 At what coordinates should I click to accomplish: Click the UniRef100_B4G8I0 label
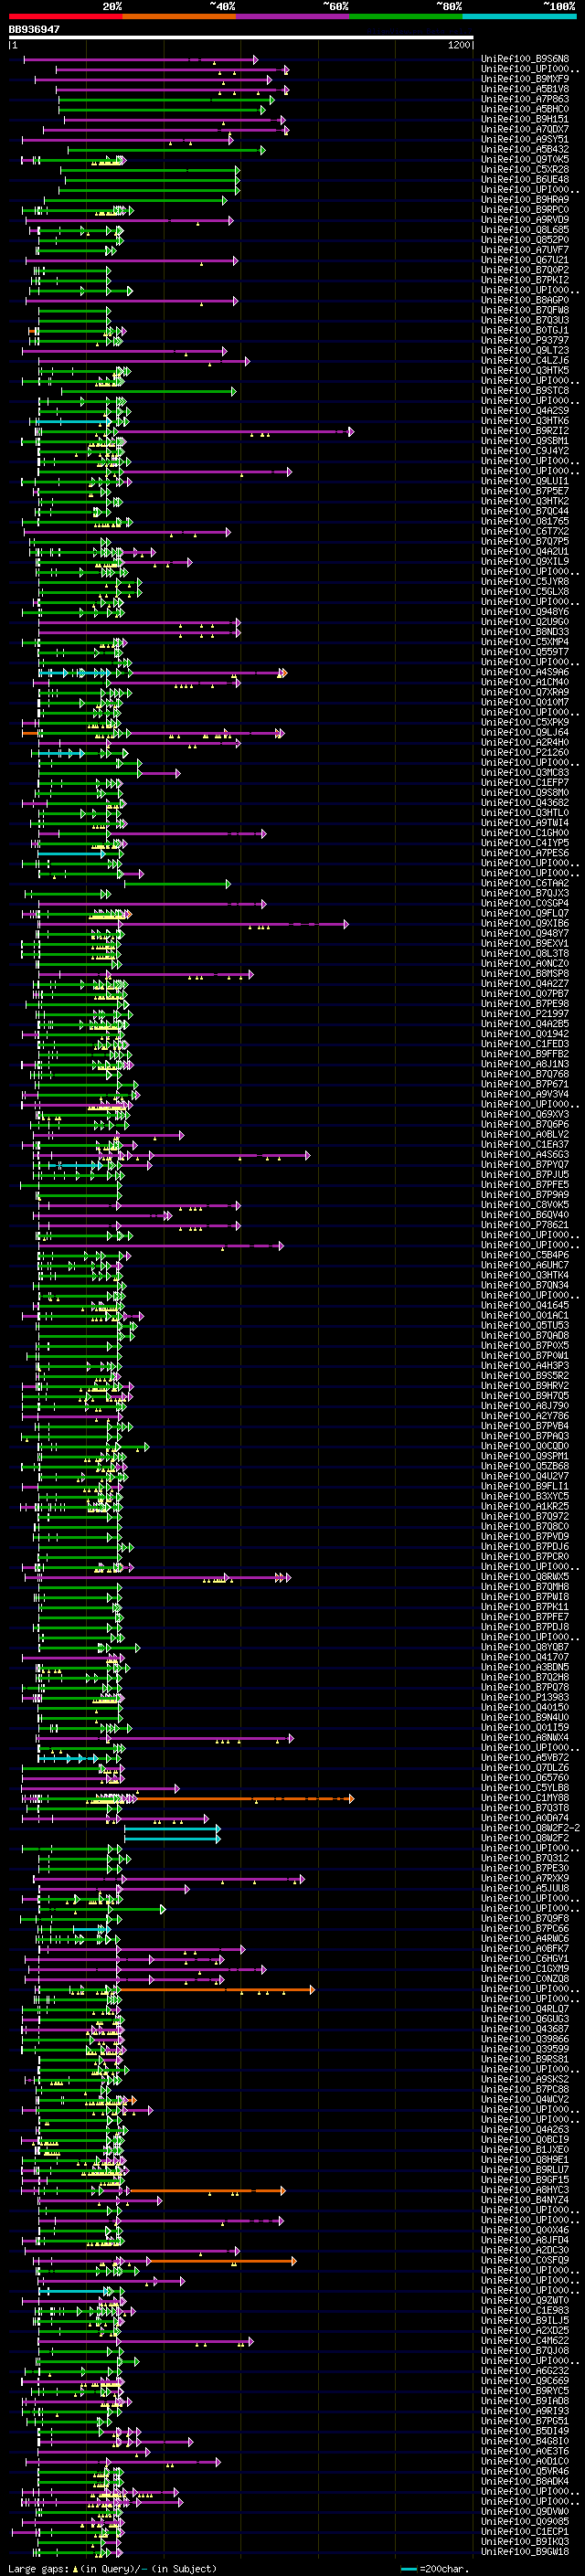[525, 2441]
